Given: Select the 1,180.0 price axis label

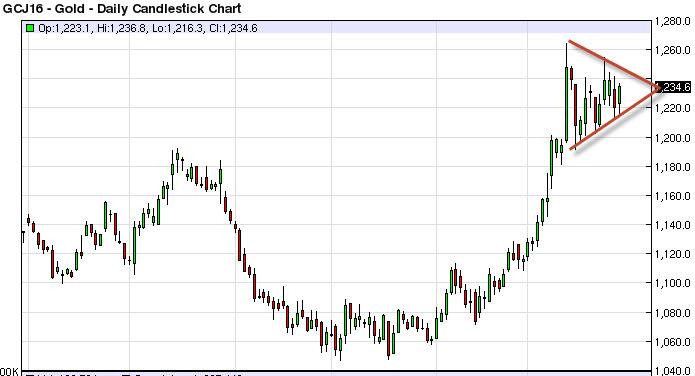Looking at the screenshot, I should click(672, 167).
